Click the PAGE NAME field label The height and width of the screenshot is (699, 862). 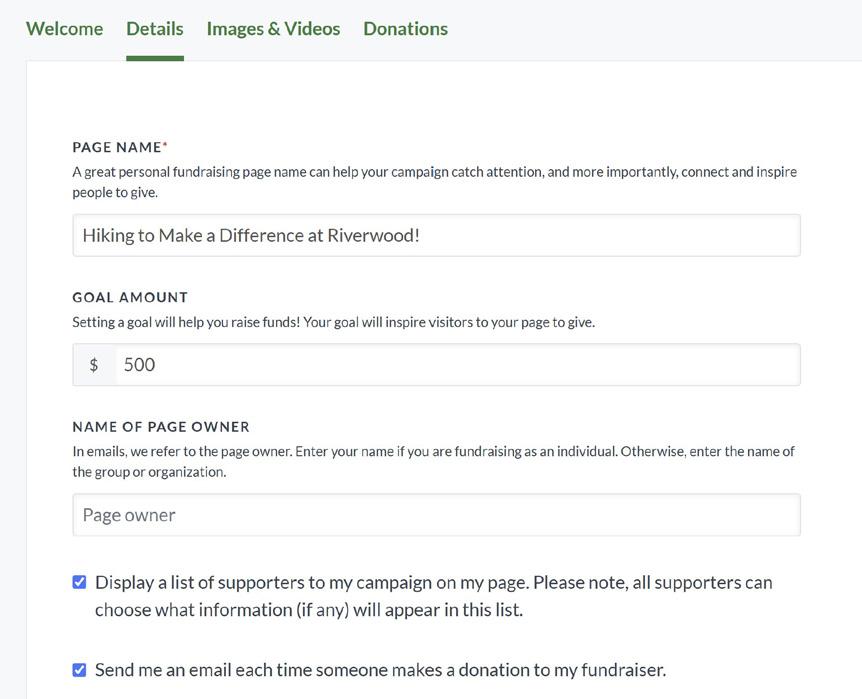tap(116, 147)
